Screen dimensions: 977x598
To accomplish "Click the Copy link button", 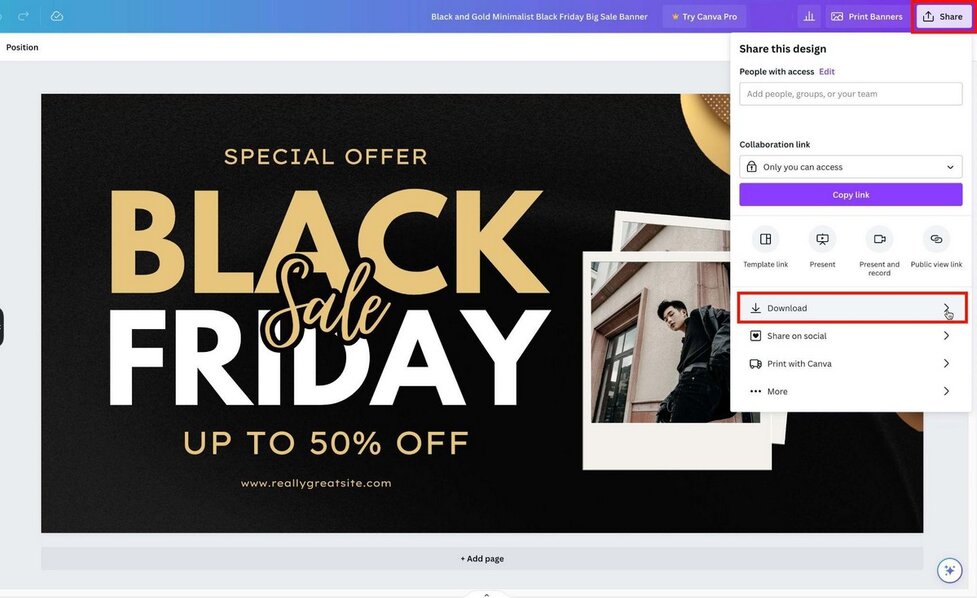I will (850, 195).
